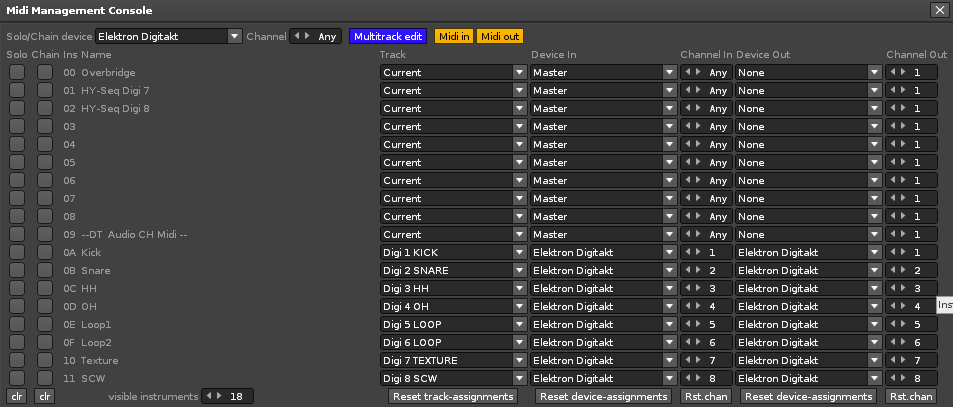This screenshot has height=407, width=953.
Task: Decrease Channel Out for Texture row
Action: 893,360
